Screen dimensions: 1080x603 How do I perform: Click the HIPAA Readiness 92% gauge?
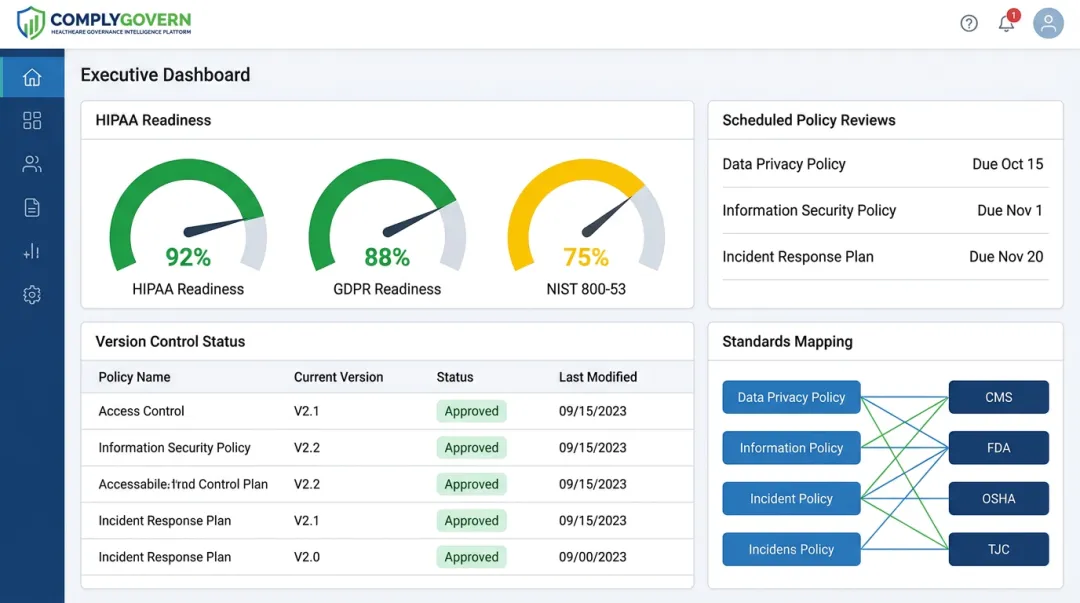coord(188,215)
